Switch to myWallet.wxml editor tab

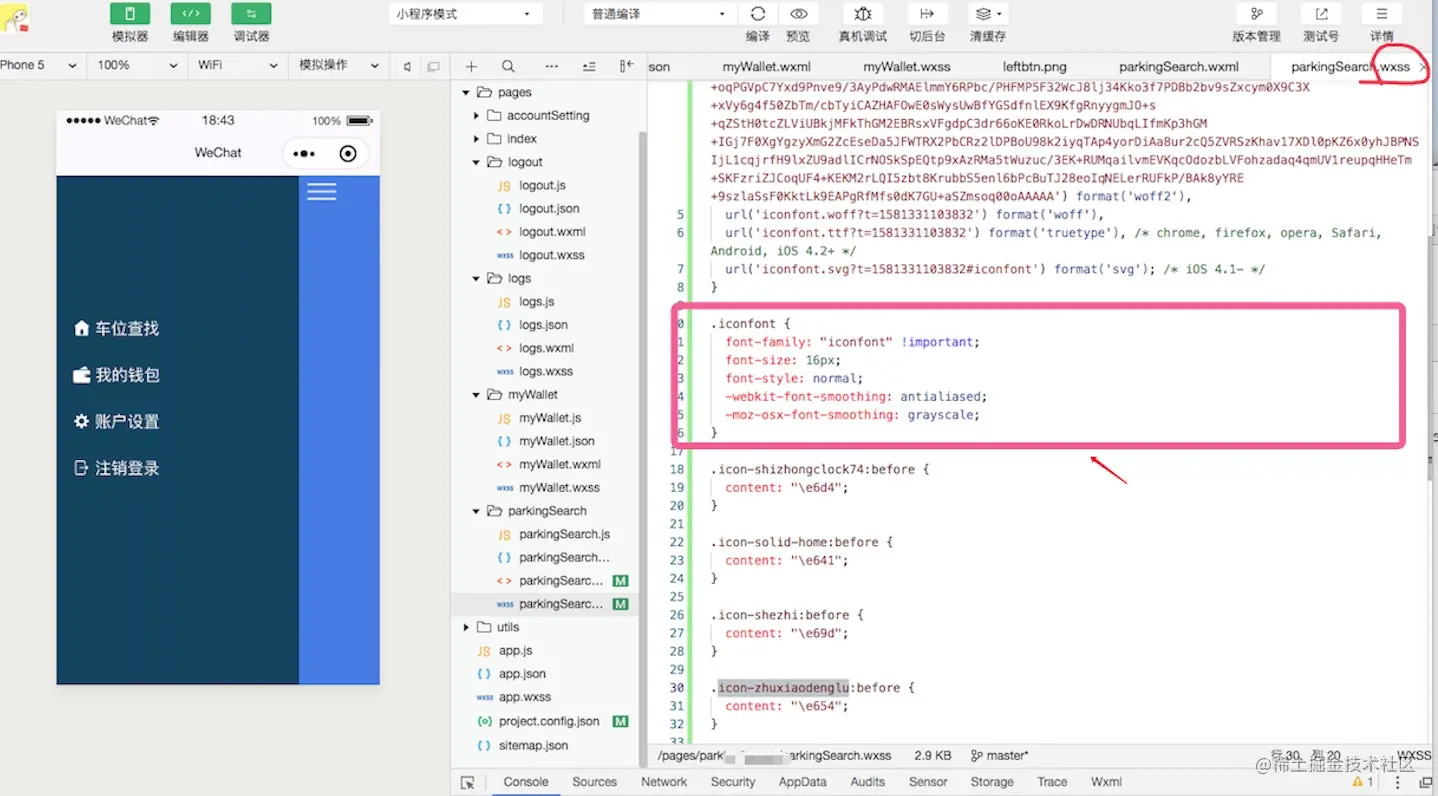(767, 67)
